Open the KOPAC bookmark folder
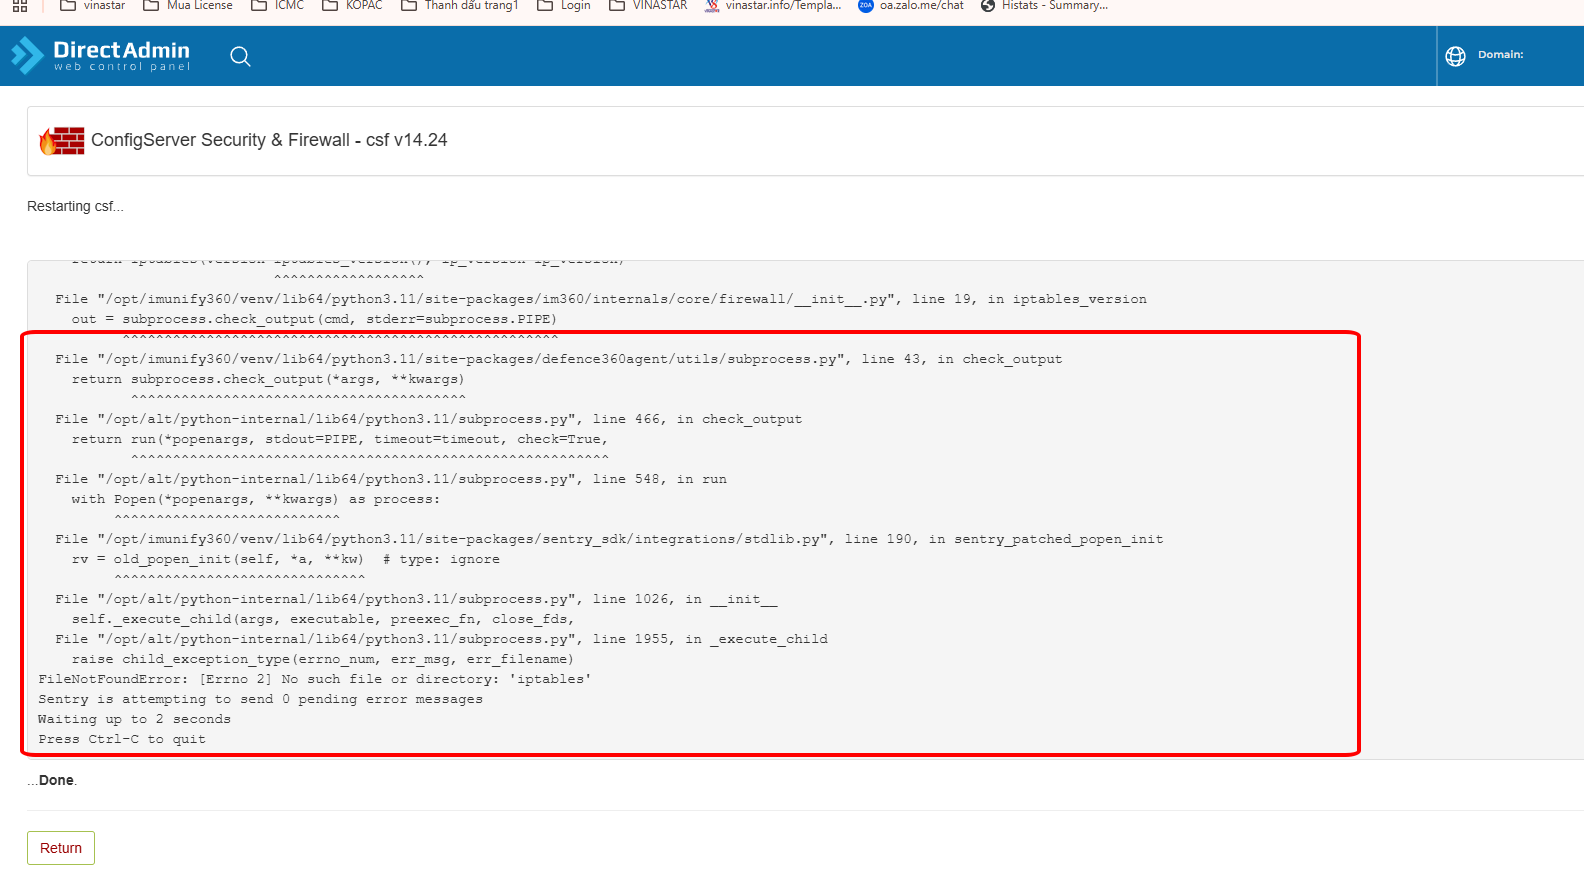Screen dimensions: 1584x884 [353, 5]
